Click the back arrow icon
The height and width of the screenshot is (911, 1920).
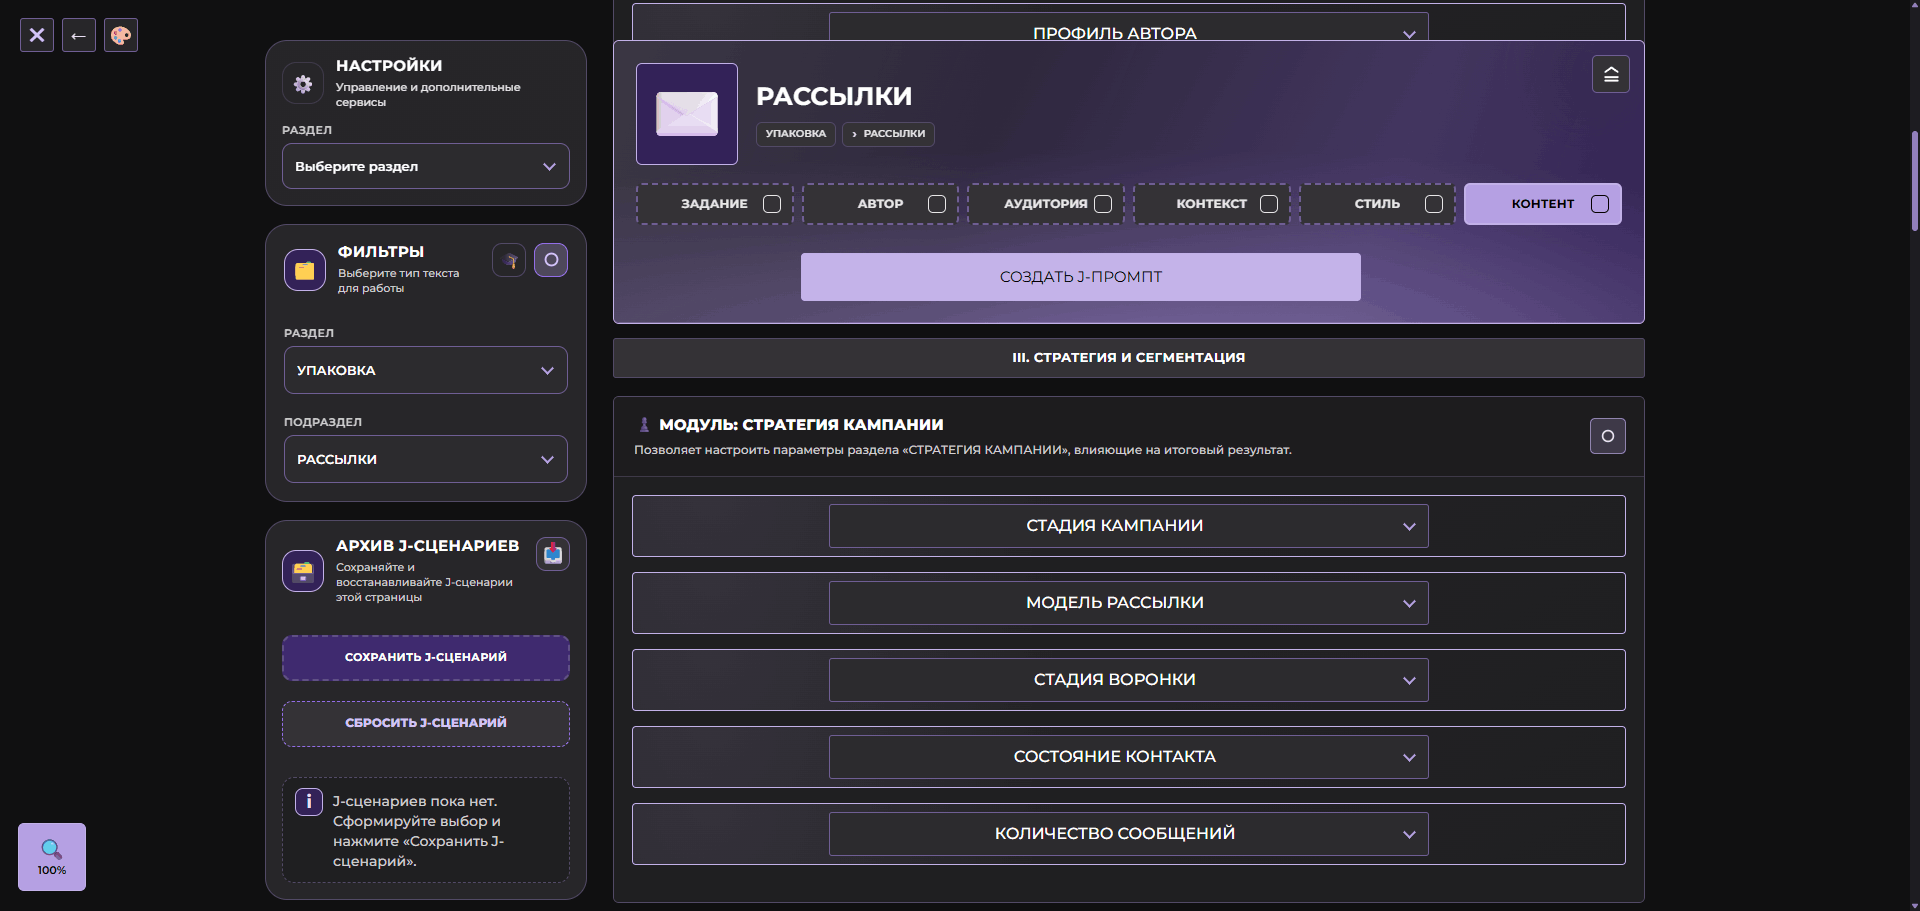(x=79, y=36)
